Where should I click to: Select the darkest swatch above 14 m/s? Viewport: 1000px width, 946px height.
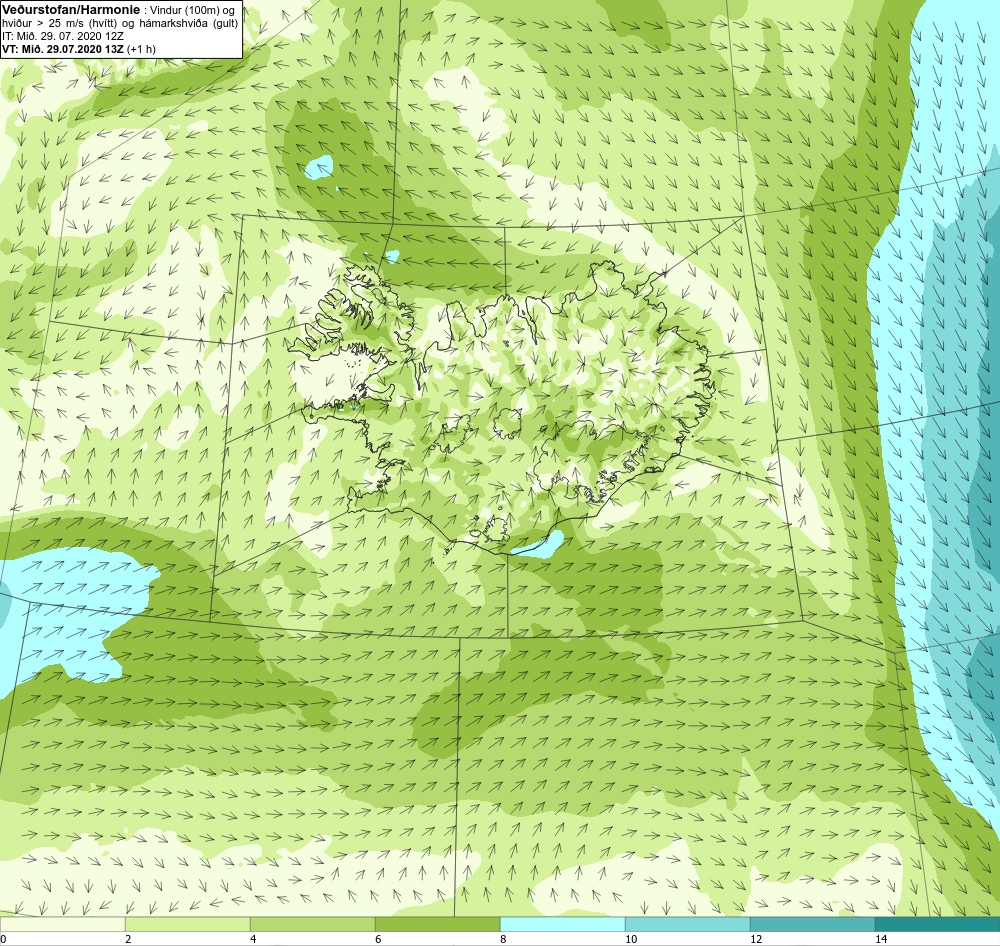(938, 924)
